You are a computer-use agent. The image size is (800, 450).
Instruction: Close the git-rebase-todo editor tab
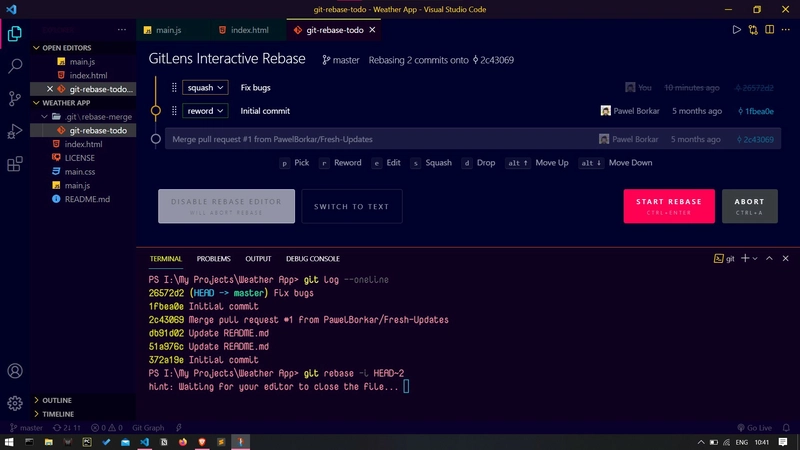[x=372, y=30]
